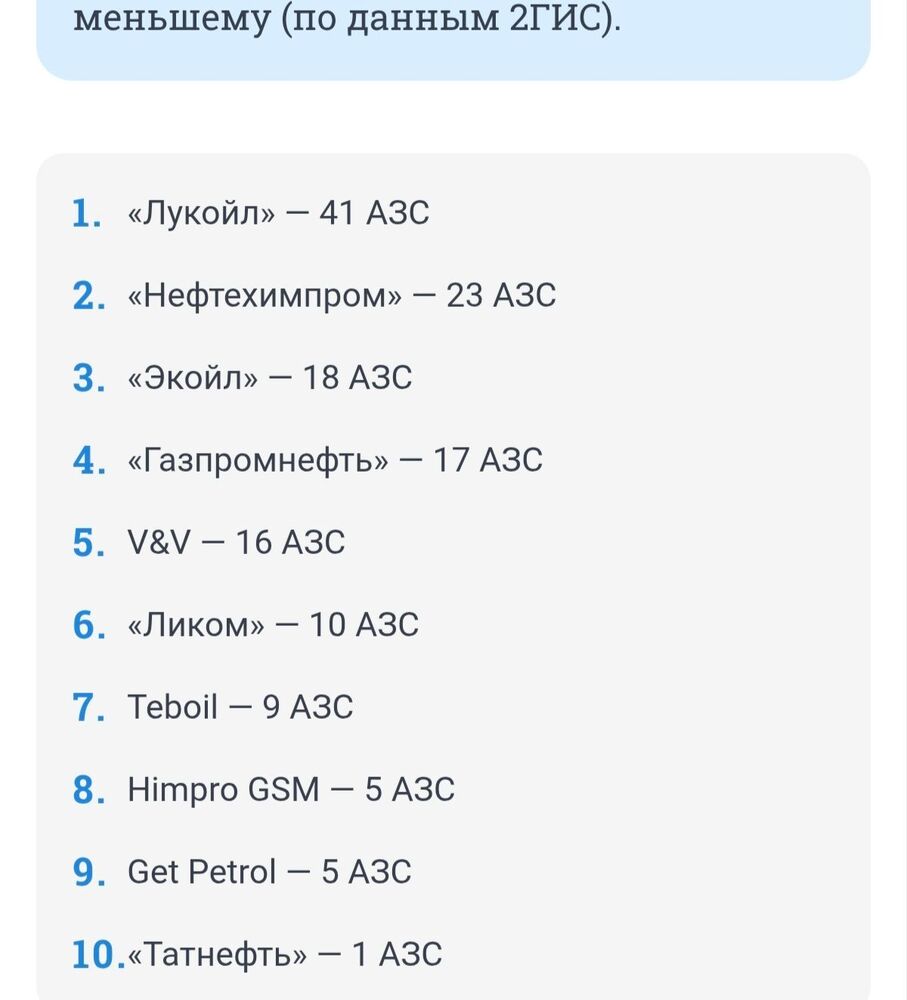
Task: Click the blue number 6 list marker
Action: [x=89, y=625]
